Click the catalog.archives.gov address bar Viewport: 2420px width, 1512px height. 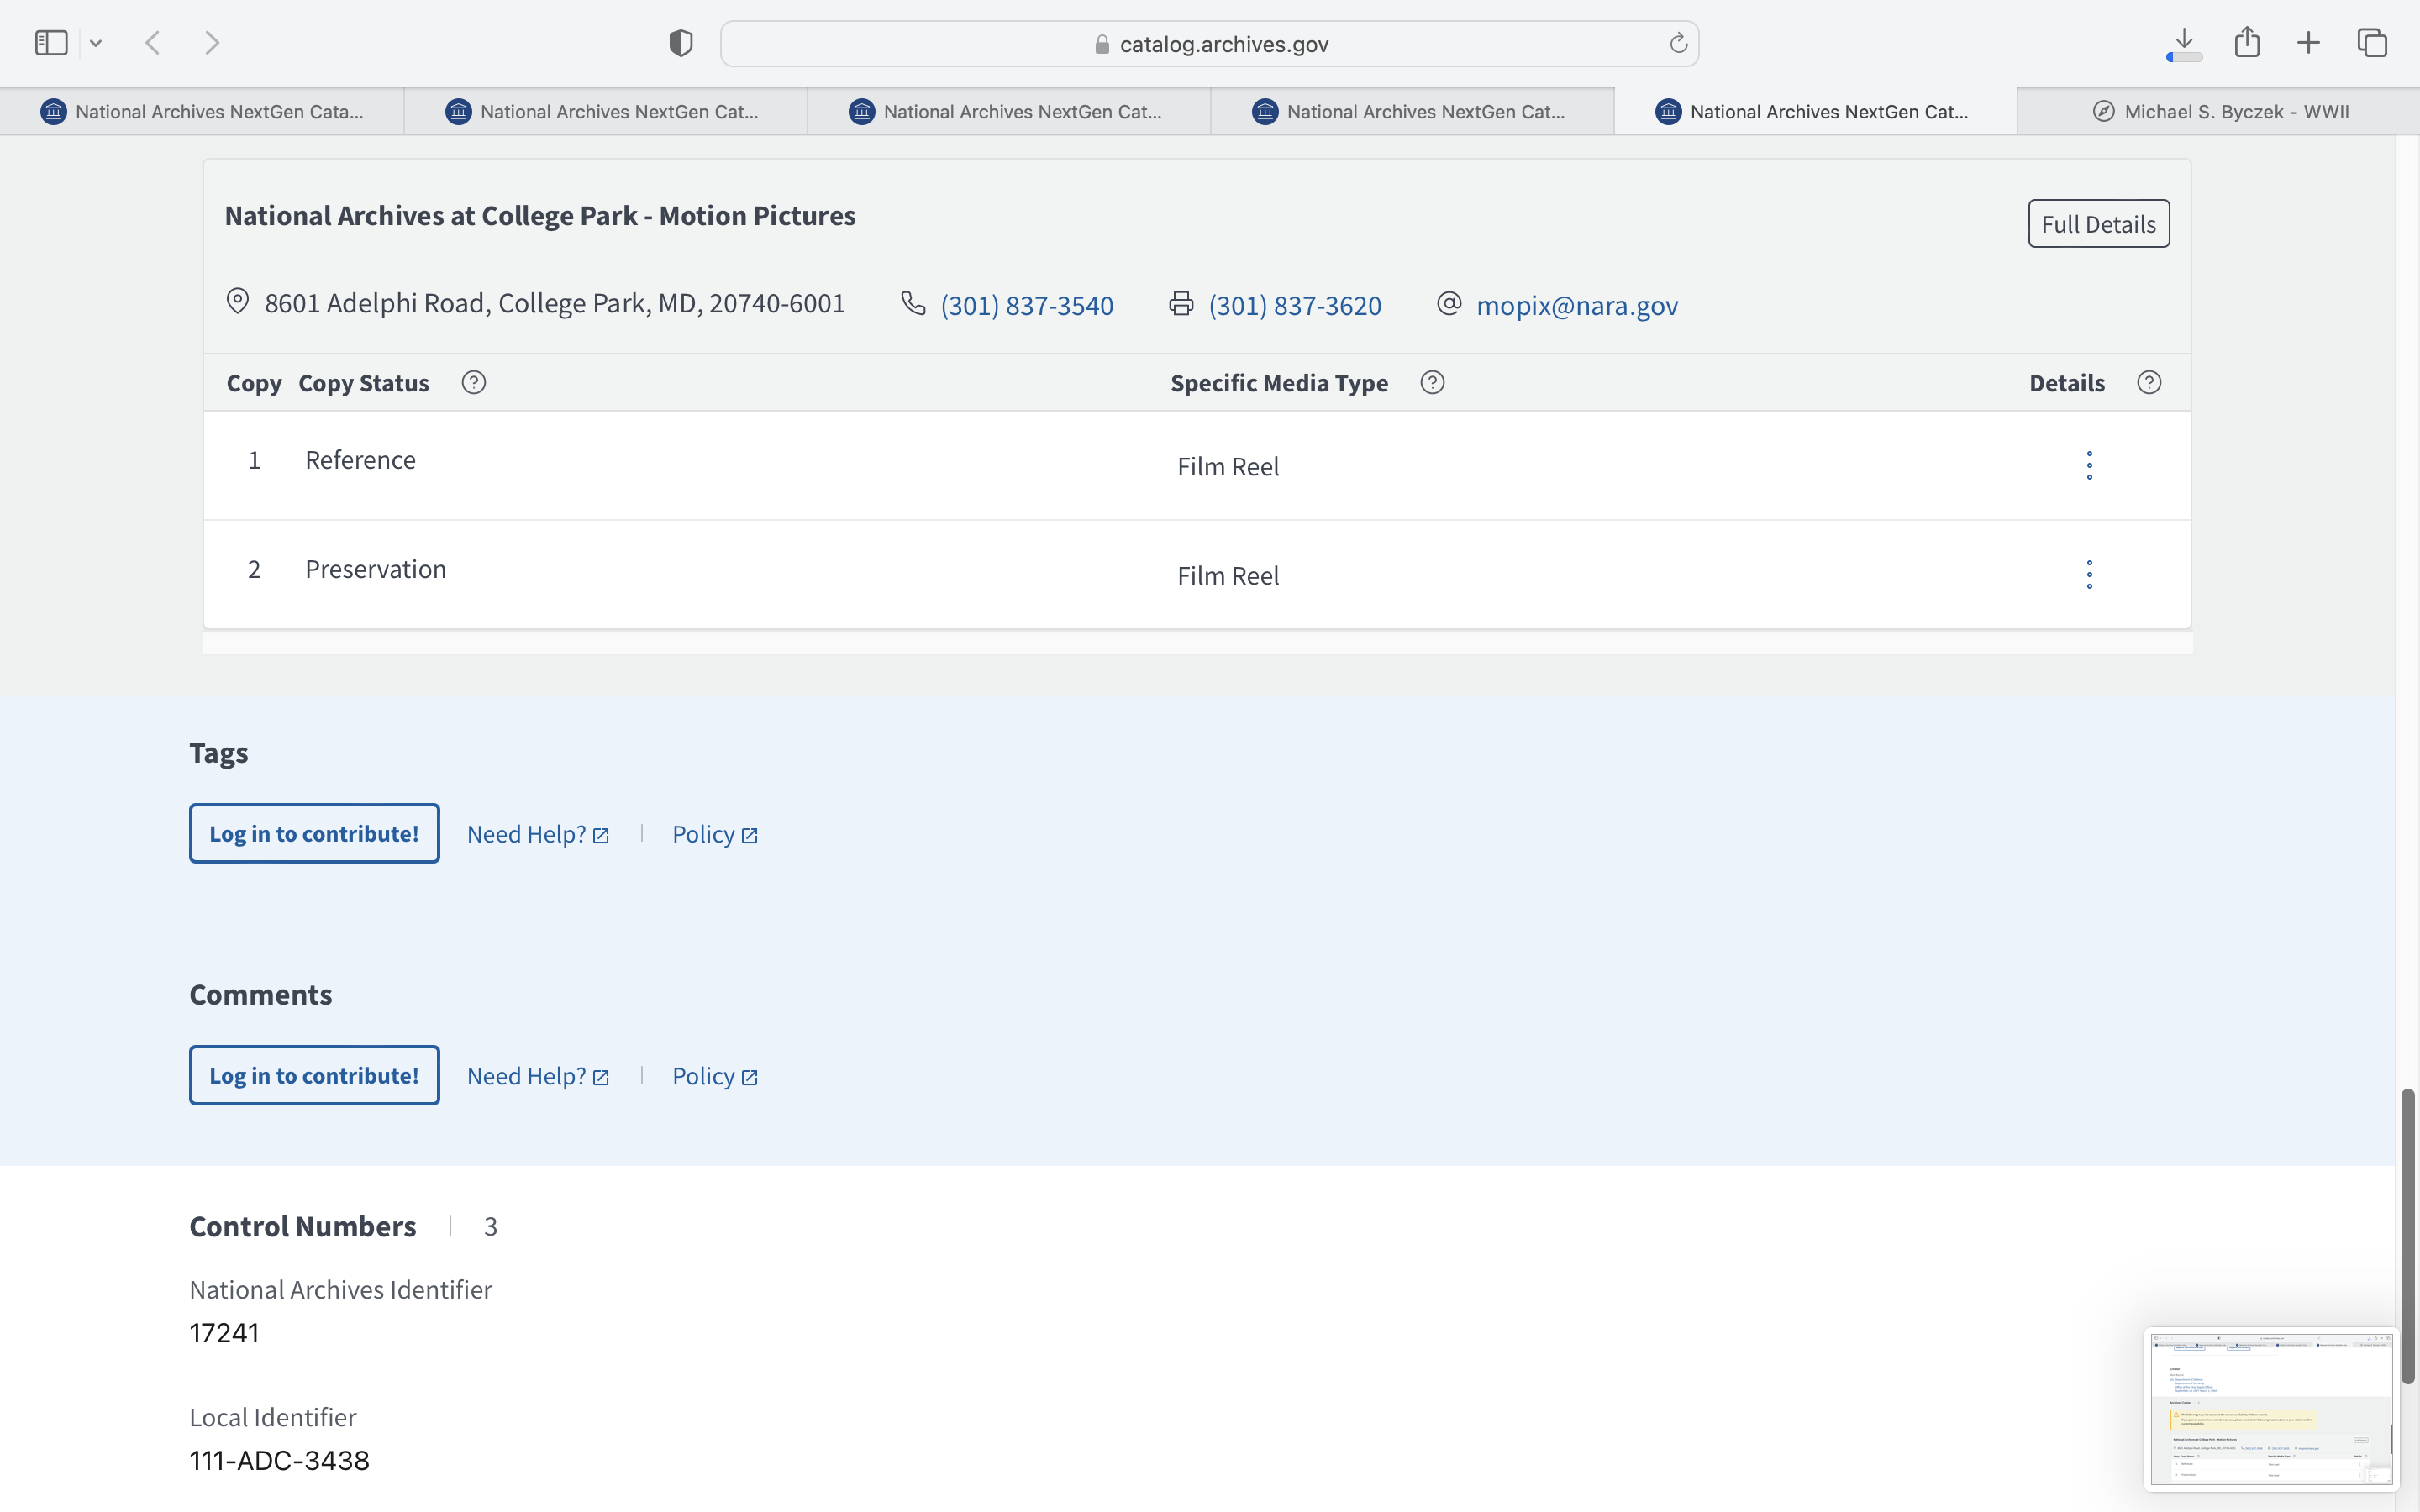coord(1210,44)
